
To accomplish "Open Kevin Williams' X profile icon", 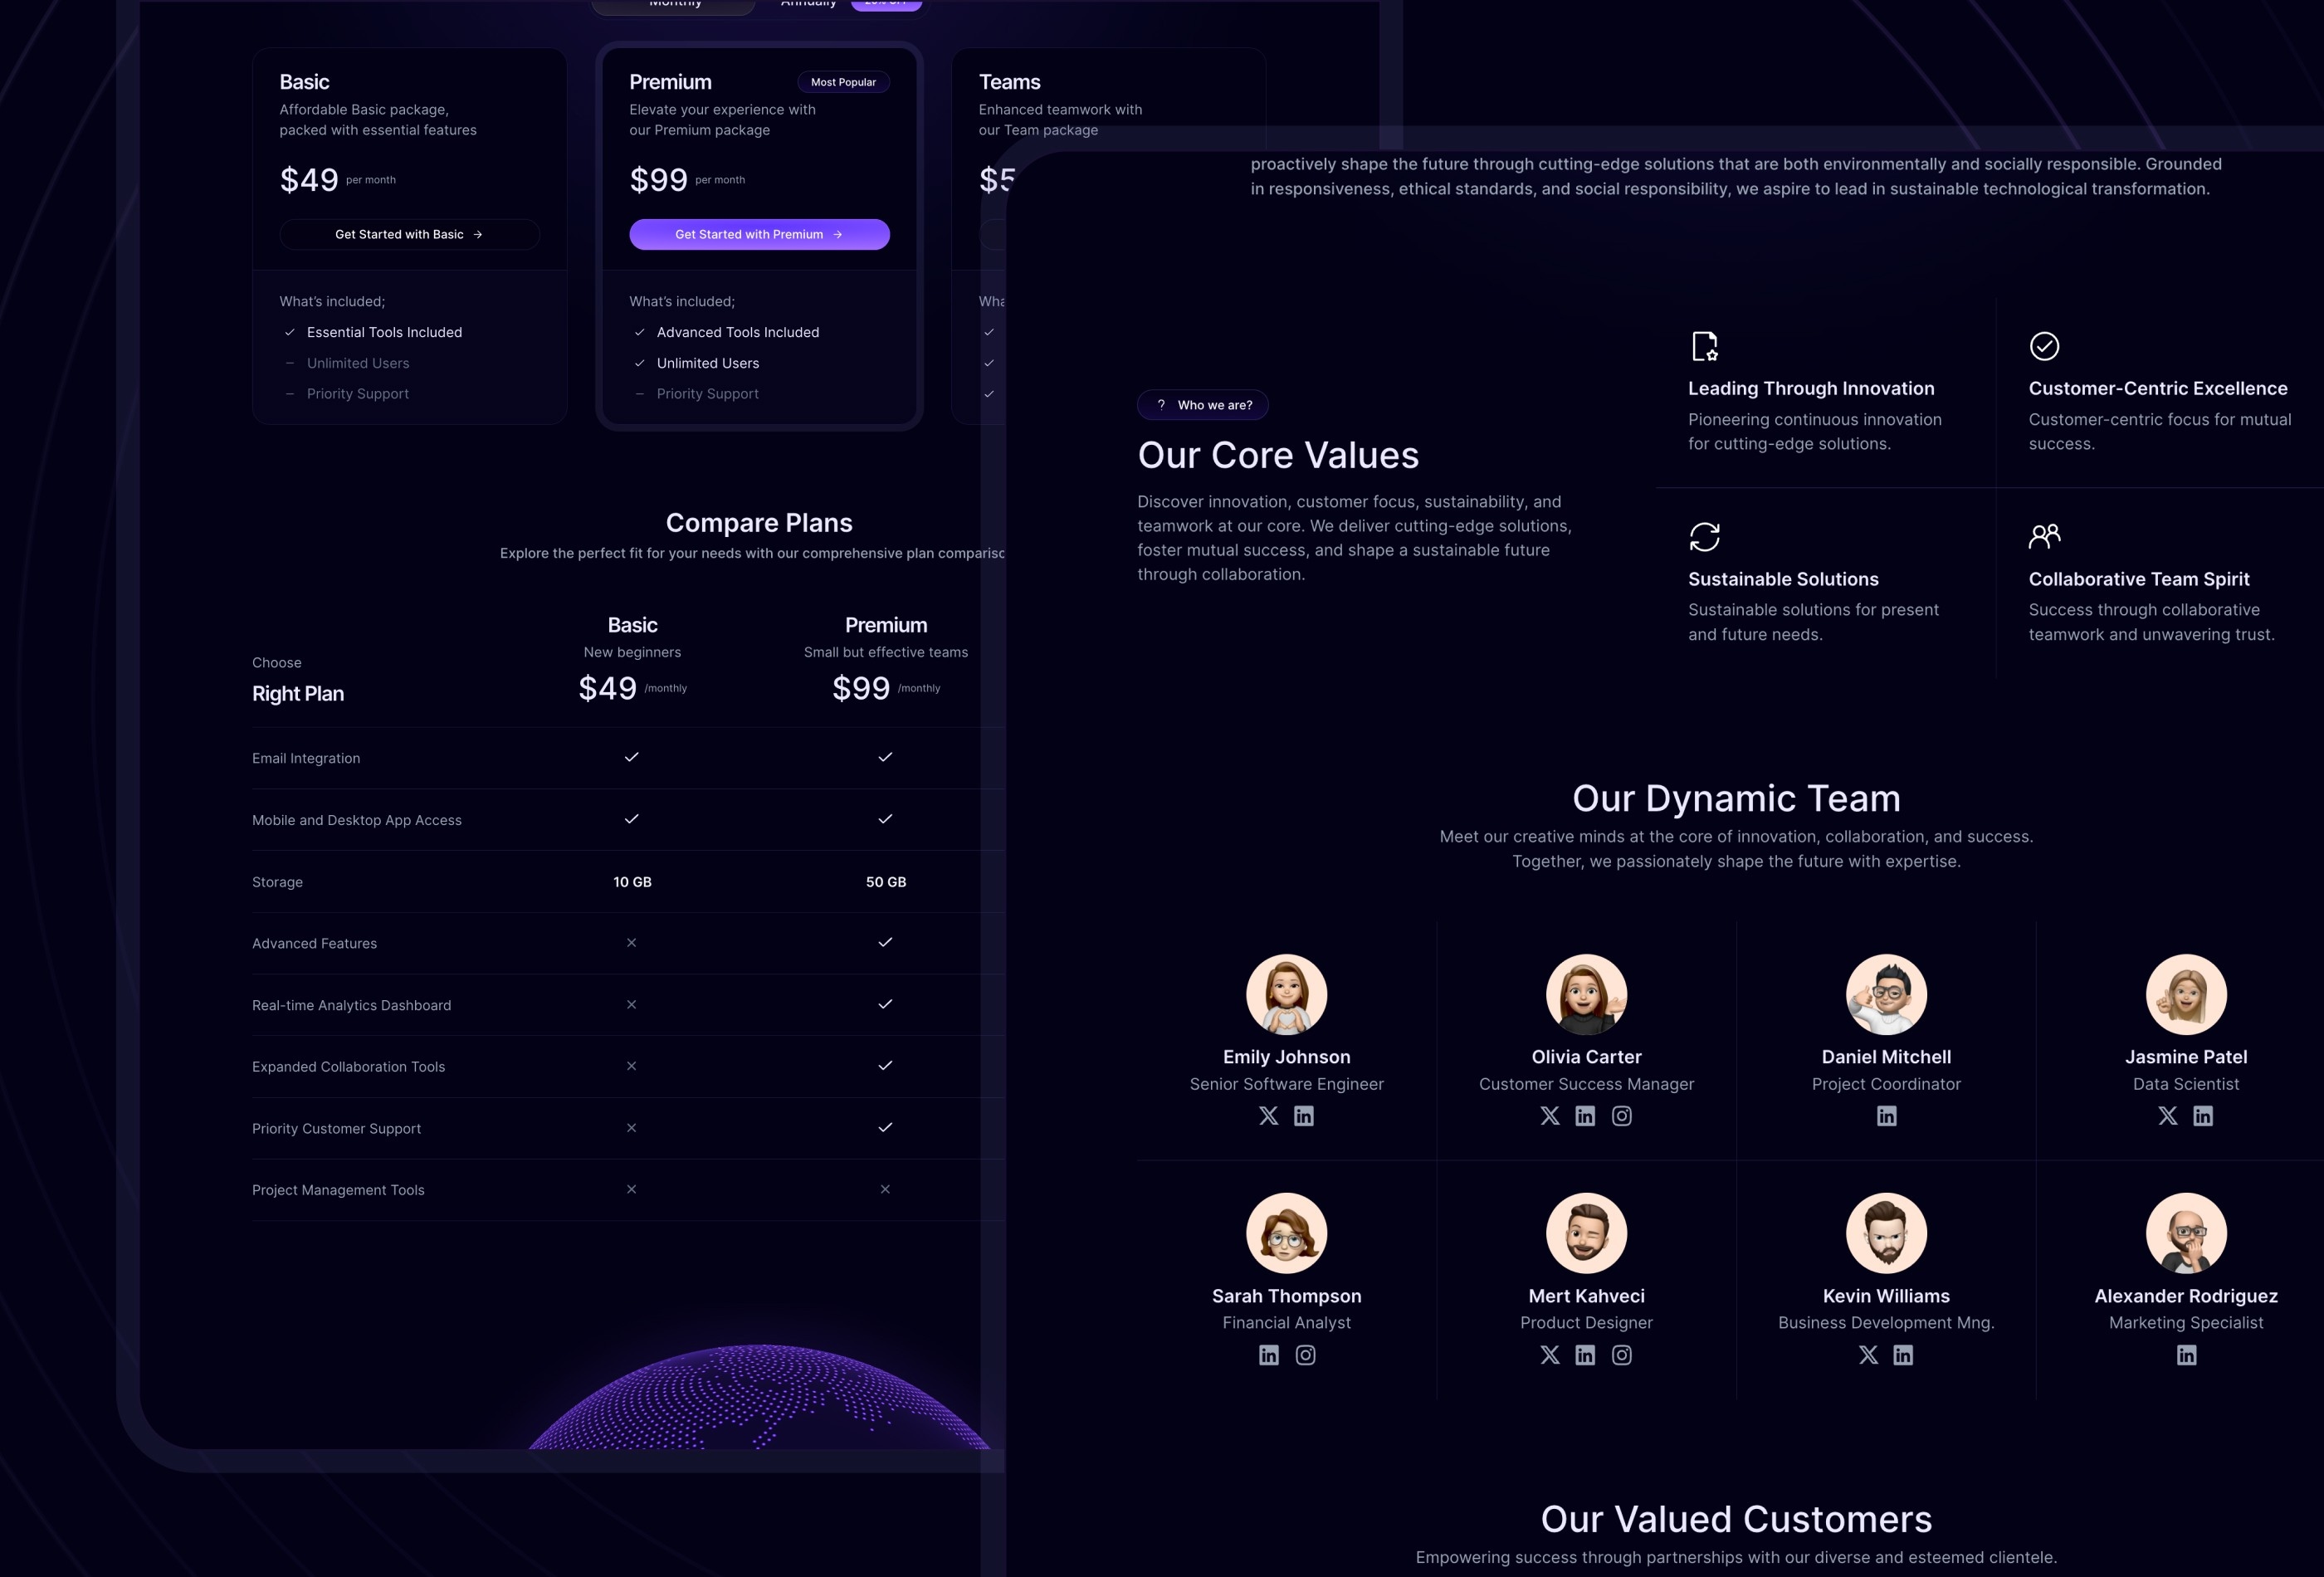I will (1868, 1355).
